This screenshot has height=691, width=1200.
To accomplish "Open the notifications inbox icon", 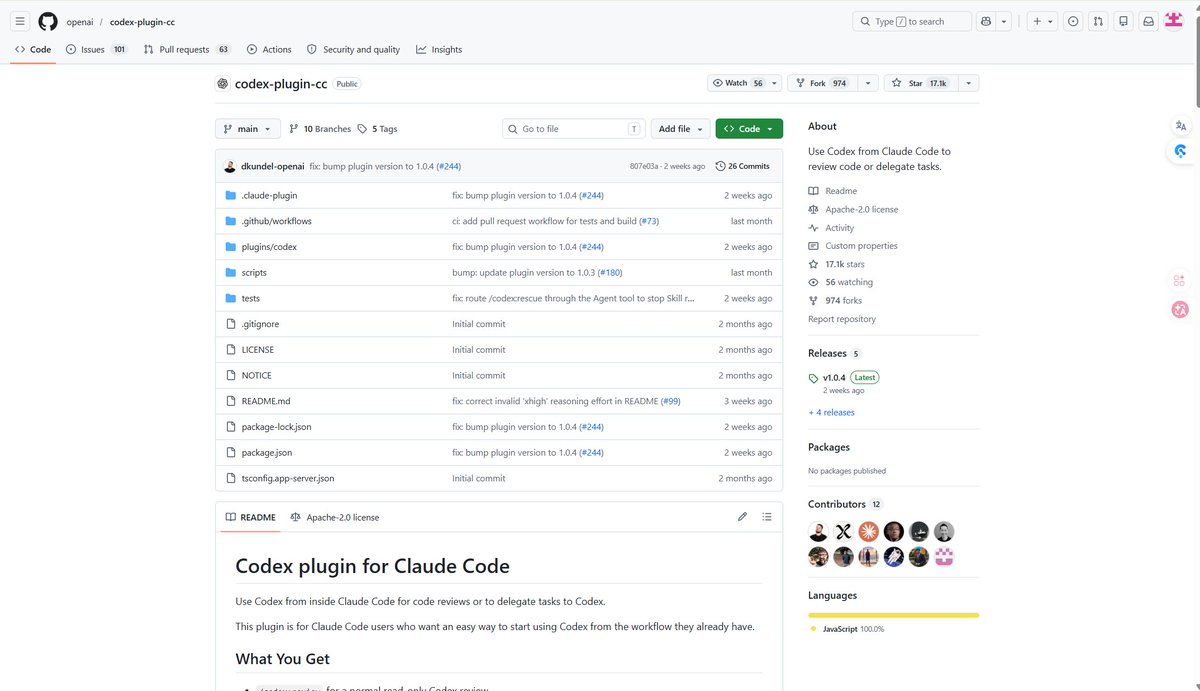I will click(x=1149, y=21).
